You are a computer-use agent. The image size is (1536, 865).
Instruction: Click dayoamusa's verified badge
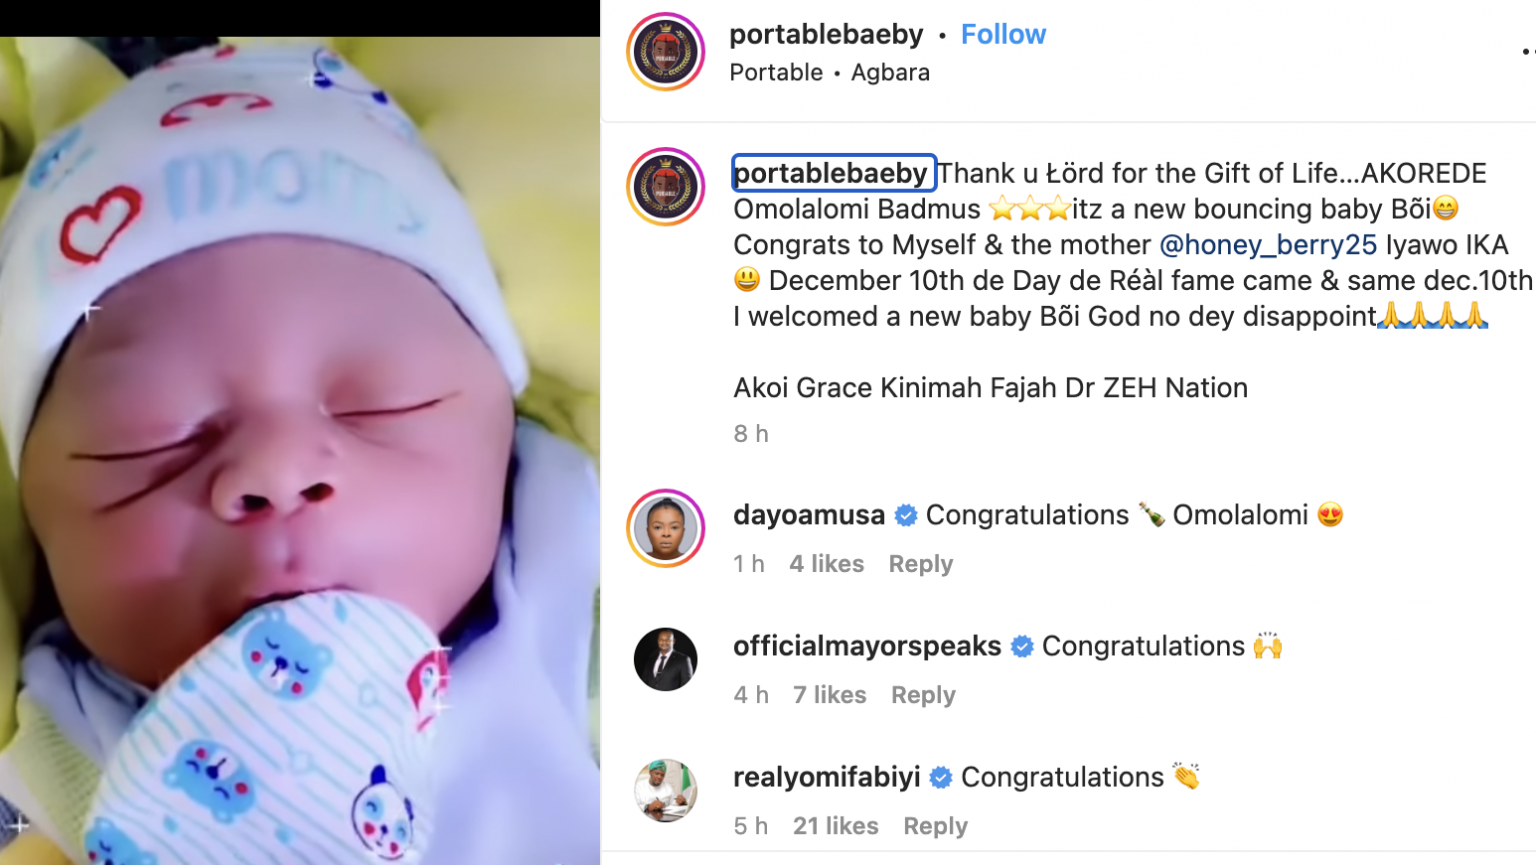click(x=906, y=516)
